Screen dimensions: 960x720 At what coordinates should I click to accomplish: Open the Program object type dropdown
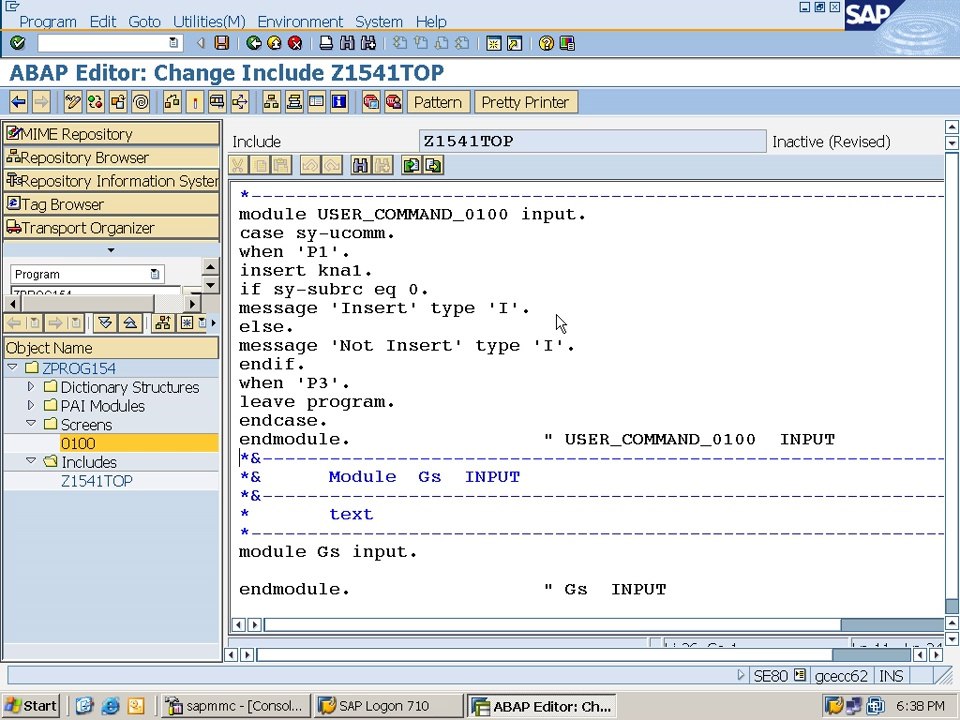(x=154, y=274)
